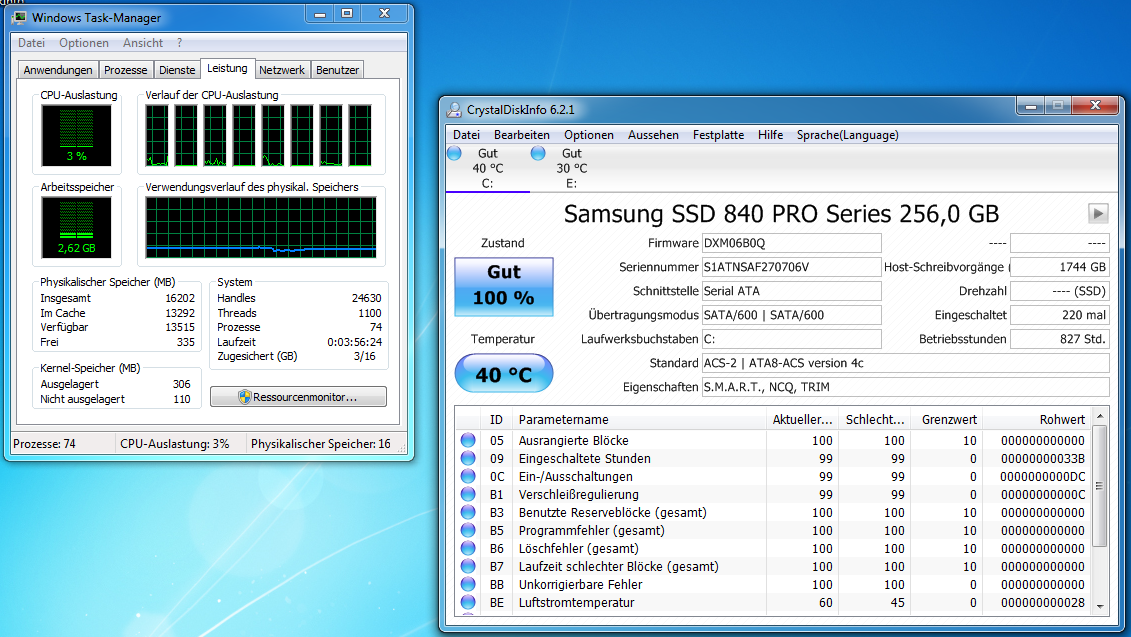1131x637 pixels.
Task: Click the status icon of row B7 Laufzeit schlechter Blöcke
Action: tap(468, 566)
